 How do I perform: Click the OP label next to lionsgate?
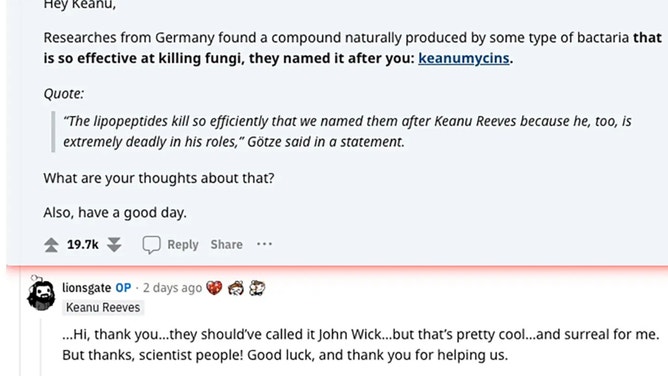coord(123,288)
